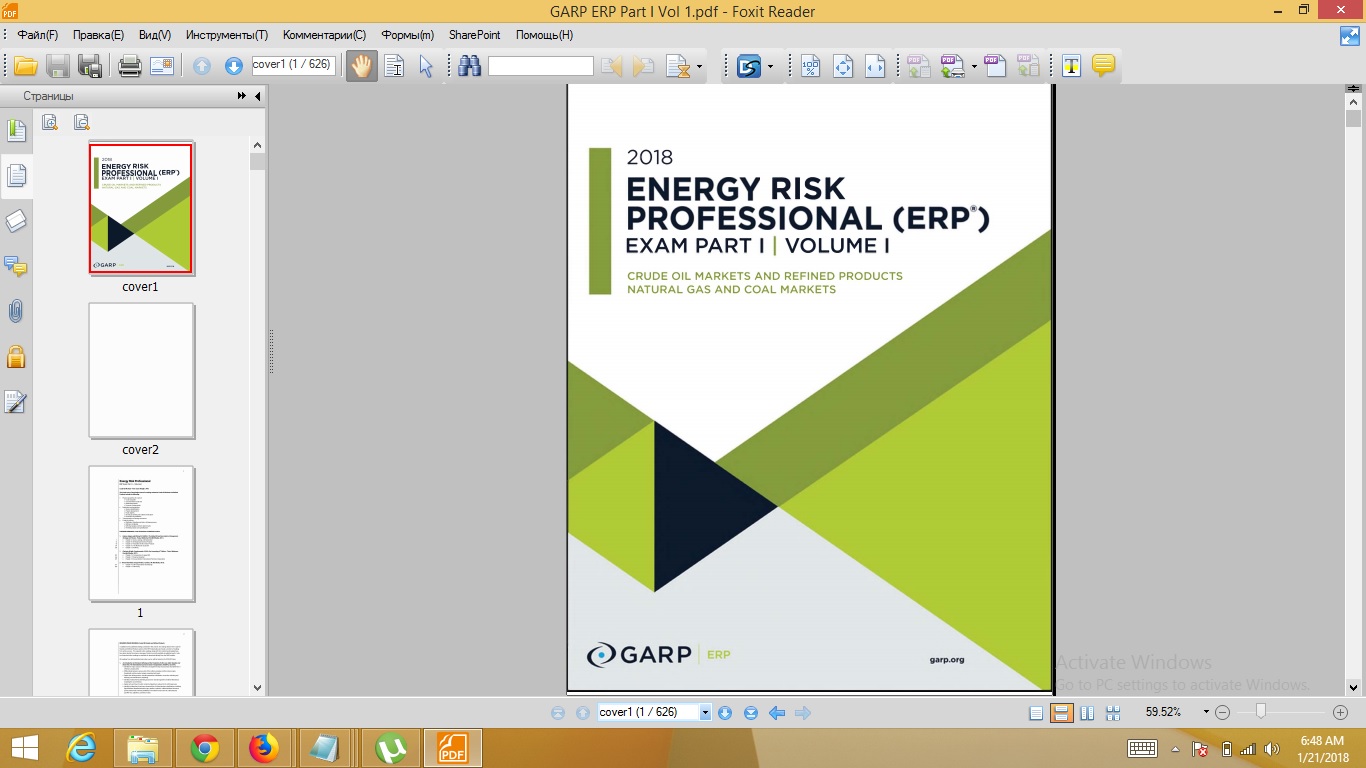The image size is (1366, 768).
Task: Click the Windows Start button
Action: [x=24, y=748]
